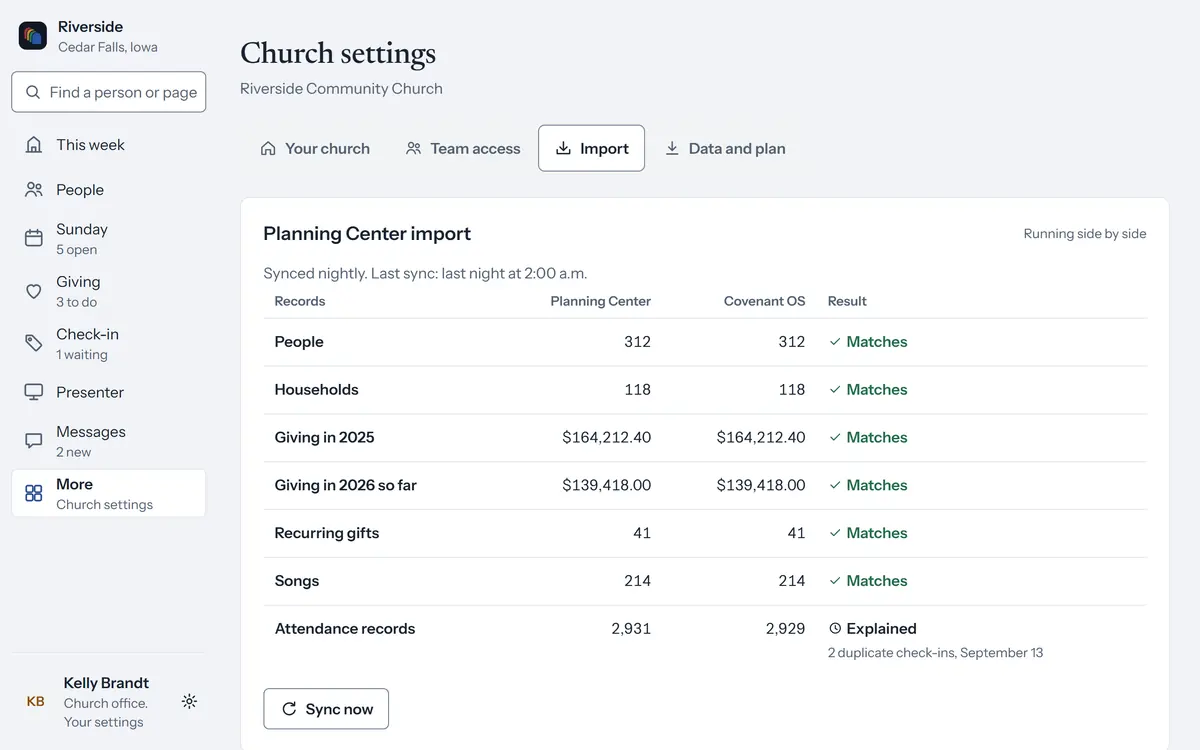
Task: Click the Synced nightly last sync text
Action: pos(425,273)
